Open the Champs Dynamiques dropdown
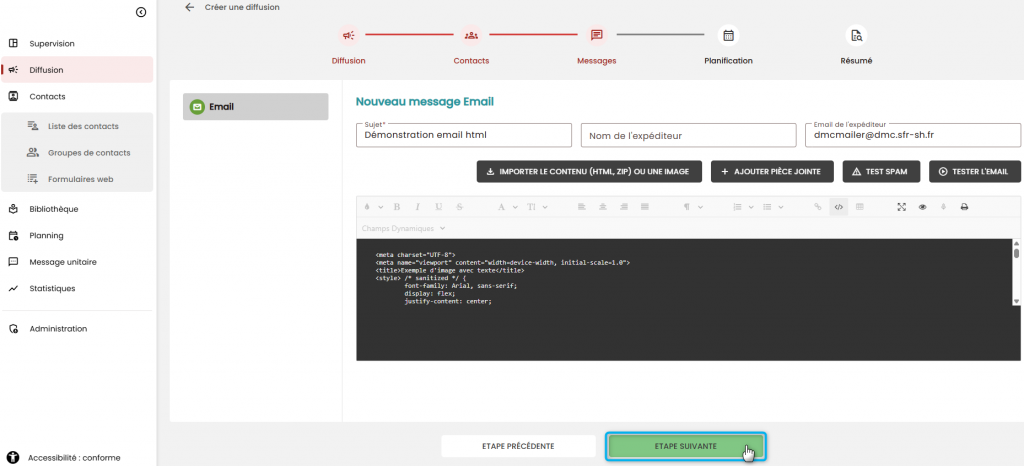The height and width of the screenshot is (466, 1024). [404, 228]
